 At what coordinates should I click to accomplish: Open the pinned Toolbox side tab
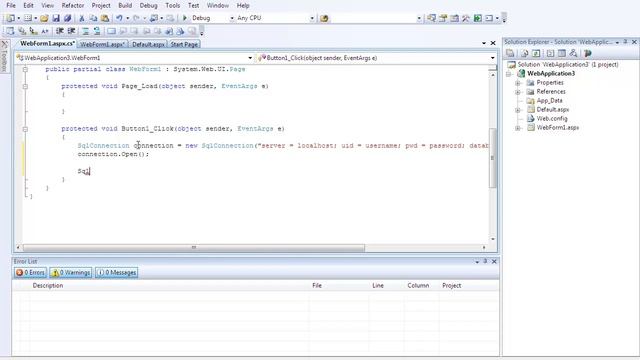coord(4,56)
